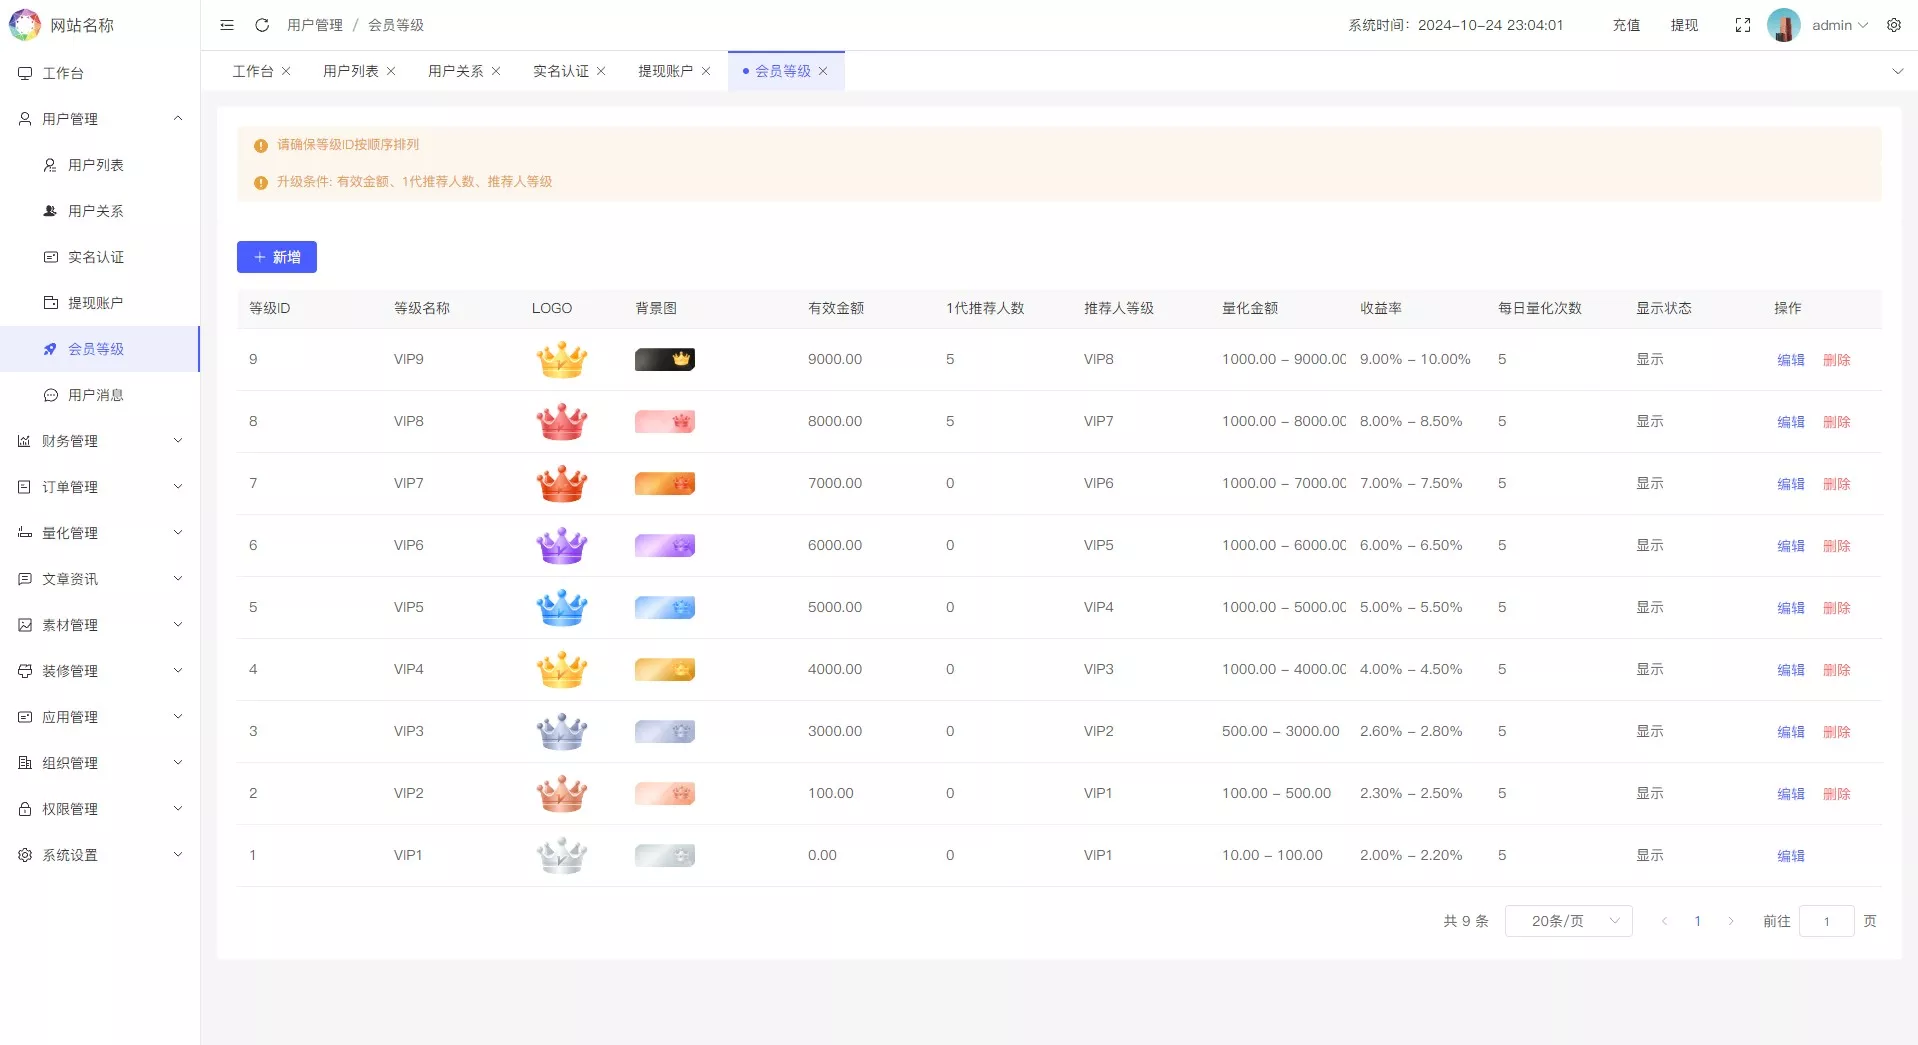Enter fullscreen using the expand icon

1742,25
